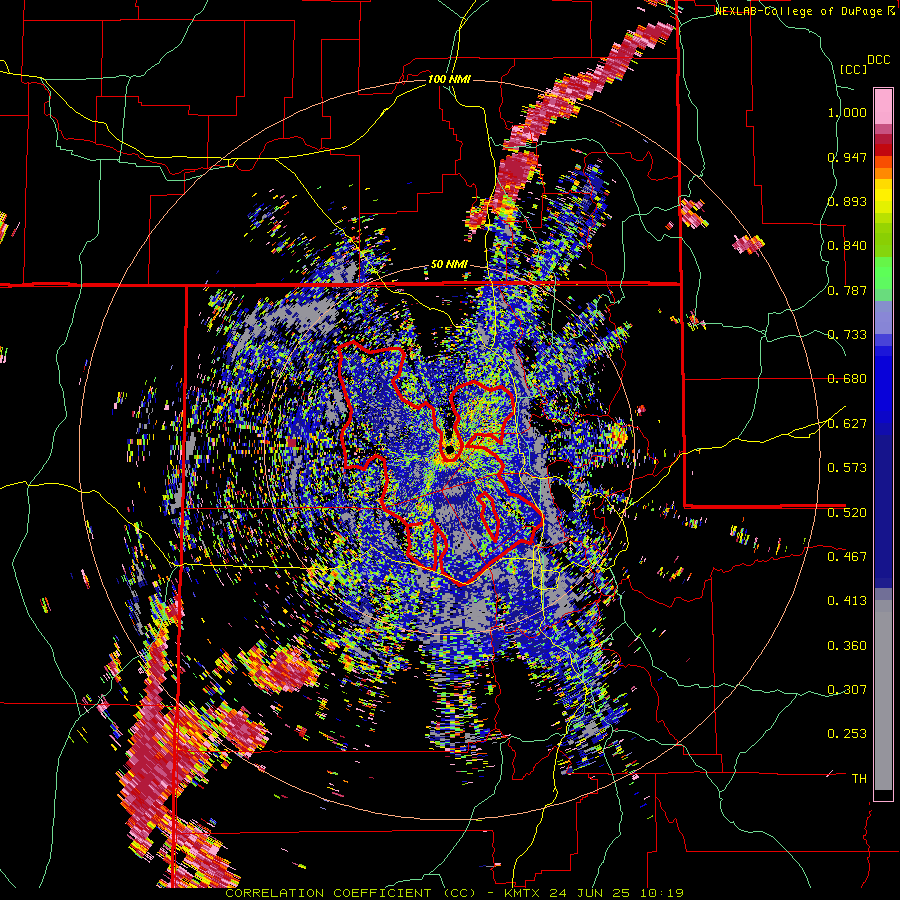
Task: Select the 0.360 legend value
Action: coord(847,646)
